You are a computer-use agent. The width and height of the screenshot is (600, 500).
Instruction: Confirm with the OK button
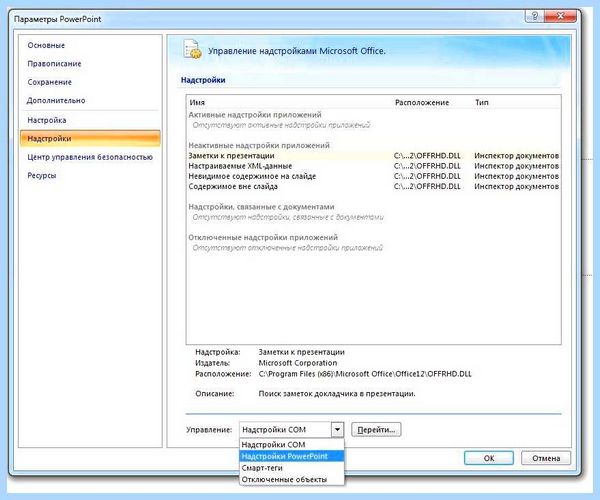click(489, 458)
